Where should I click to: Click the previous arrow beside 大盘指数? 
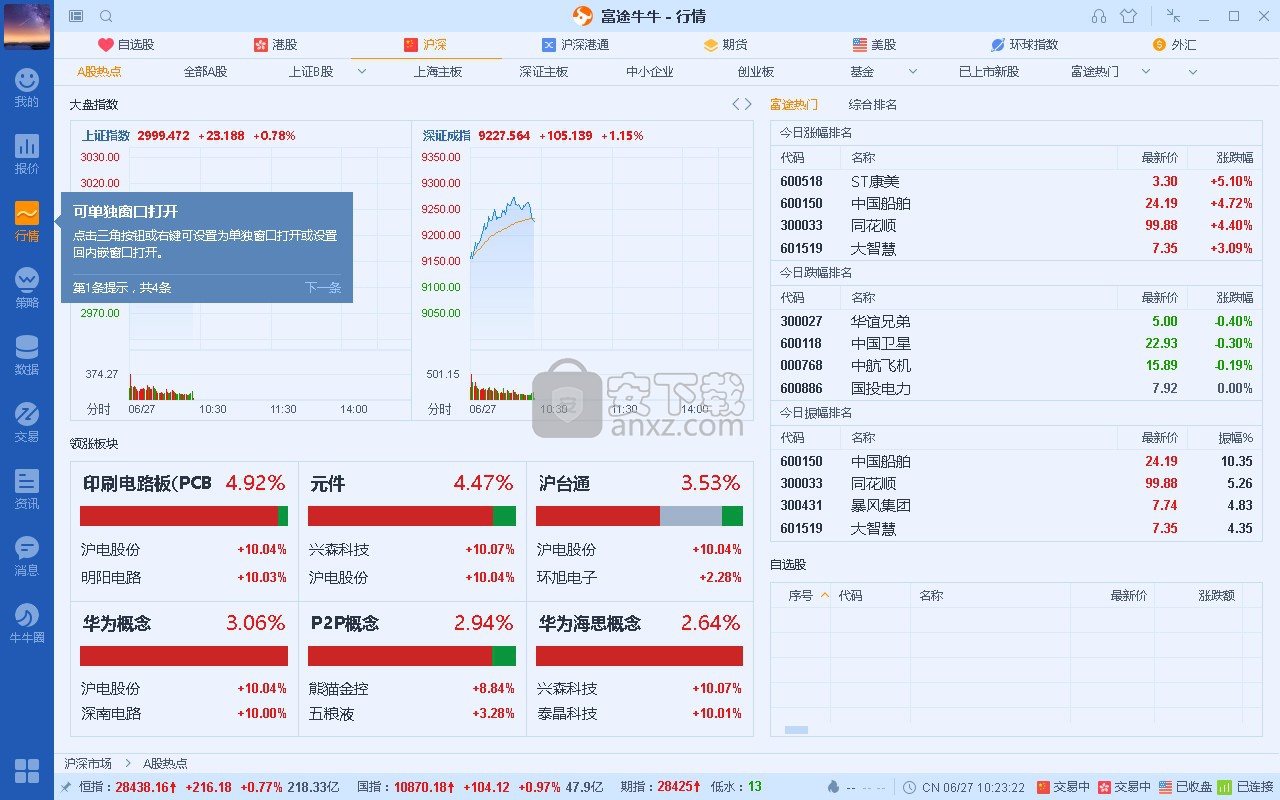tap(736, 104)
